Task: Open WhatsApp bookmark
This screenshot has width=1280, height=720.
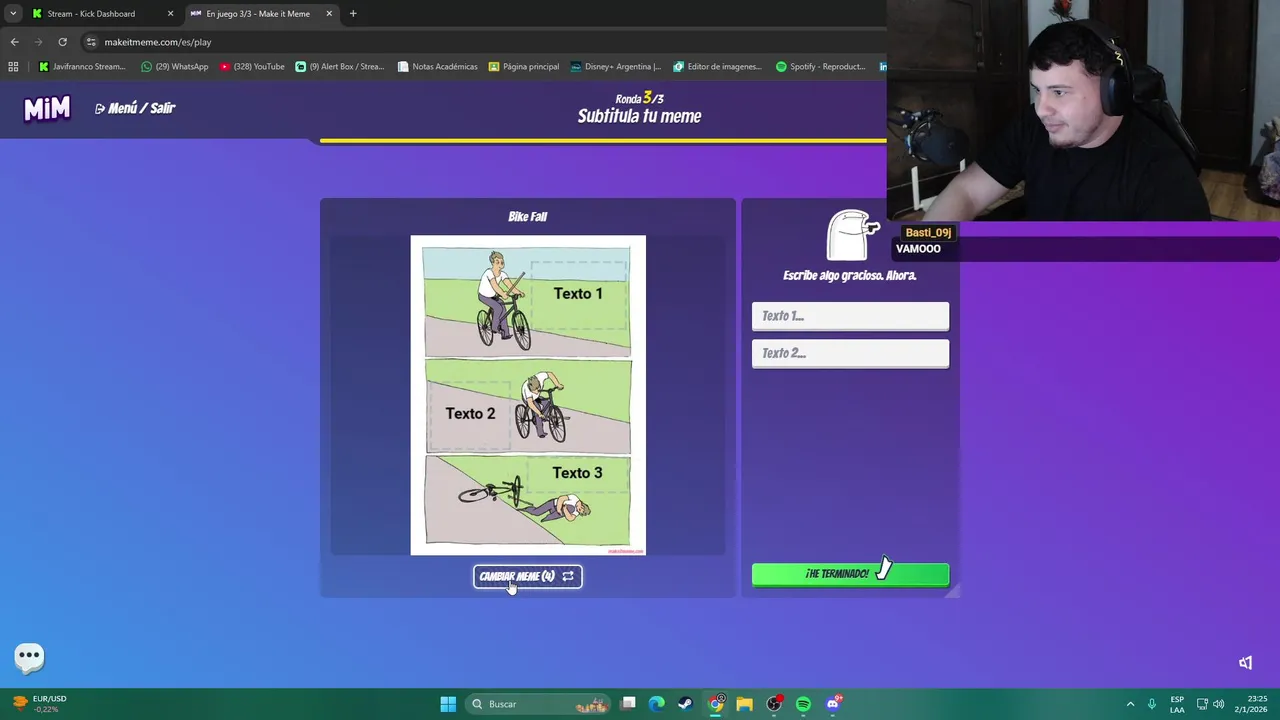Action: tap(175, 67)
